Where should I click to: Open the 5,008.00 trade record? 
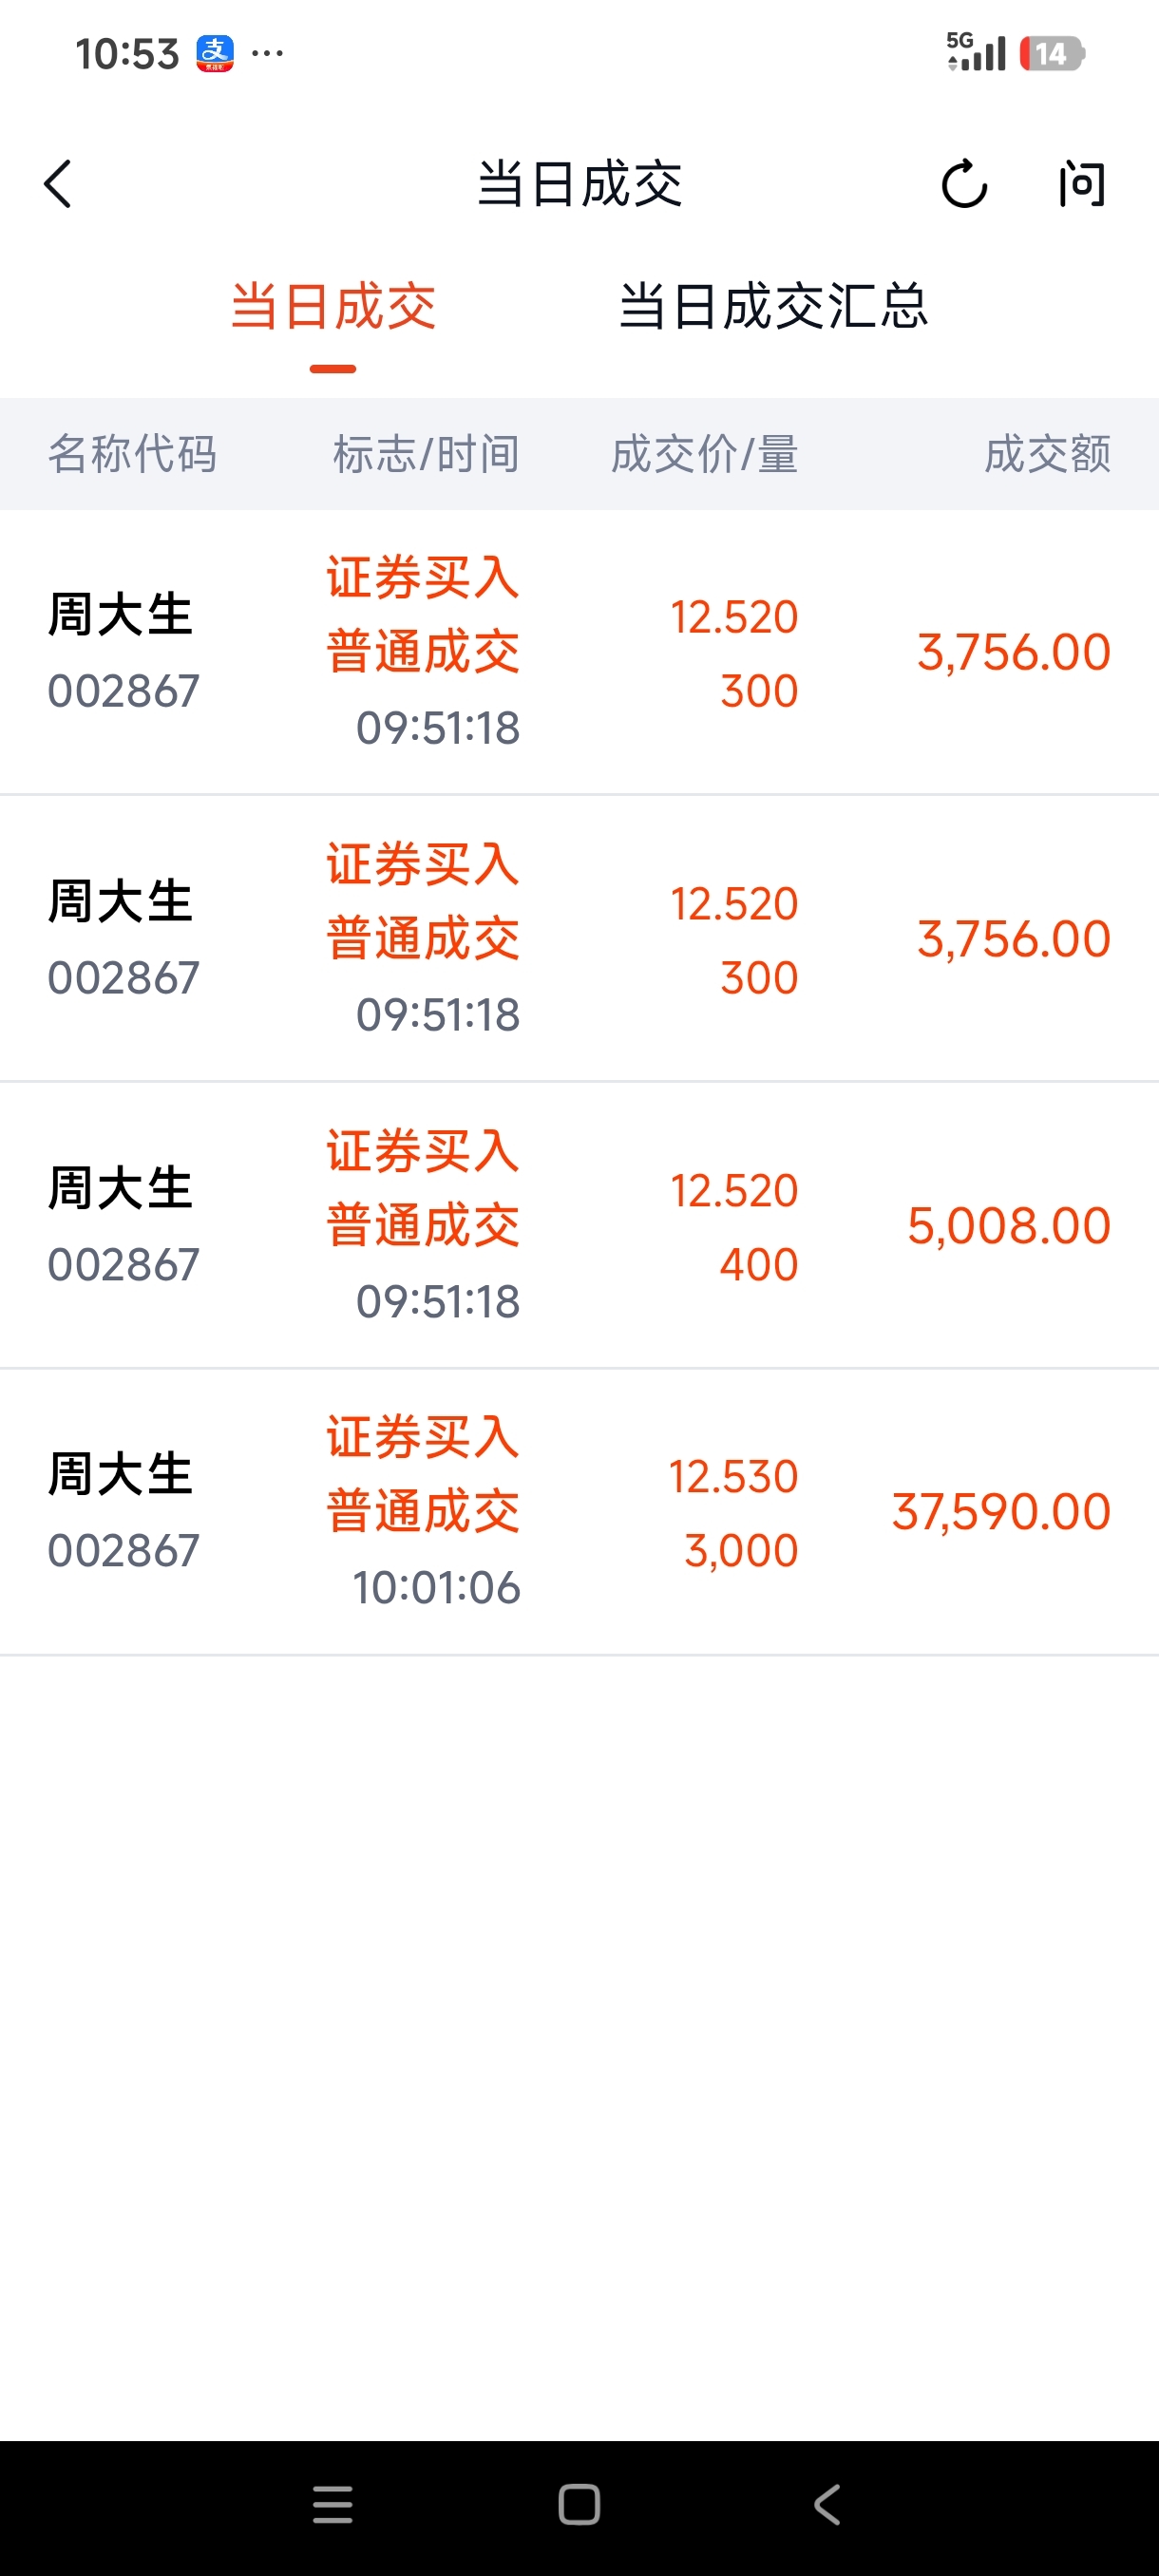[1008, 1225]
